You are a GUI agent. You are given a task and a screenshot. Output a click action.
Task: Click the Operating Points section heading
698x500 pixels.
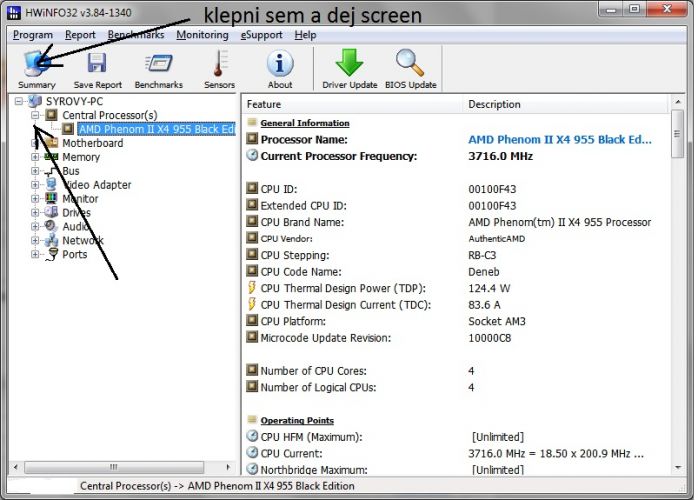pos(297,420)
